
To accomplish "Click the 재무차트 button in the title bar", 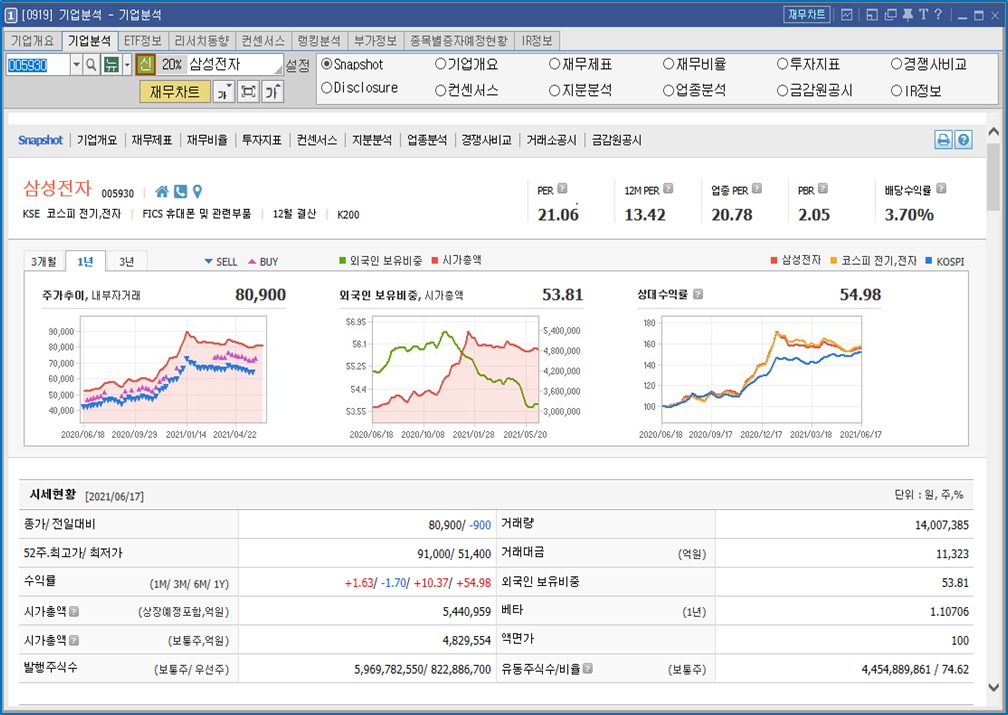I will click(x=807, y=15).
